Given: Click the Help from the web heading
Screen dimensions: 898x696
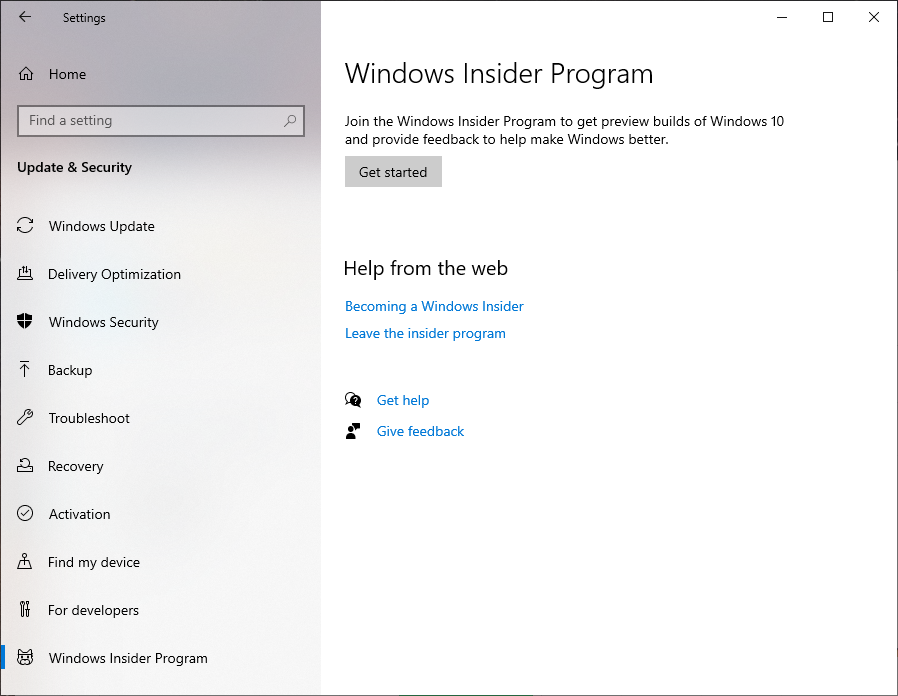Looking at the screenshot, I should click(426, 268).
